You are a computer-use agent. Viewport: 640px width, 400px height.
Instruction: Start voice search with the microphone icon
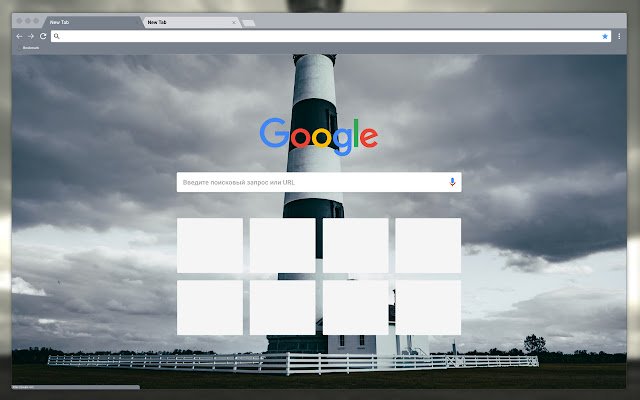point(452,182)
